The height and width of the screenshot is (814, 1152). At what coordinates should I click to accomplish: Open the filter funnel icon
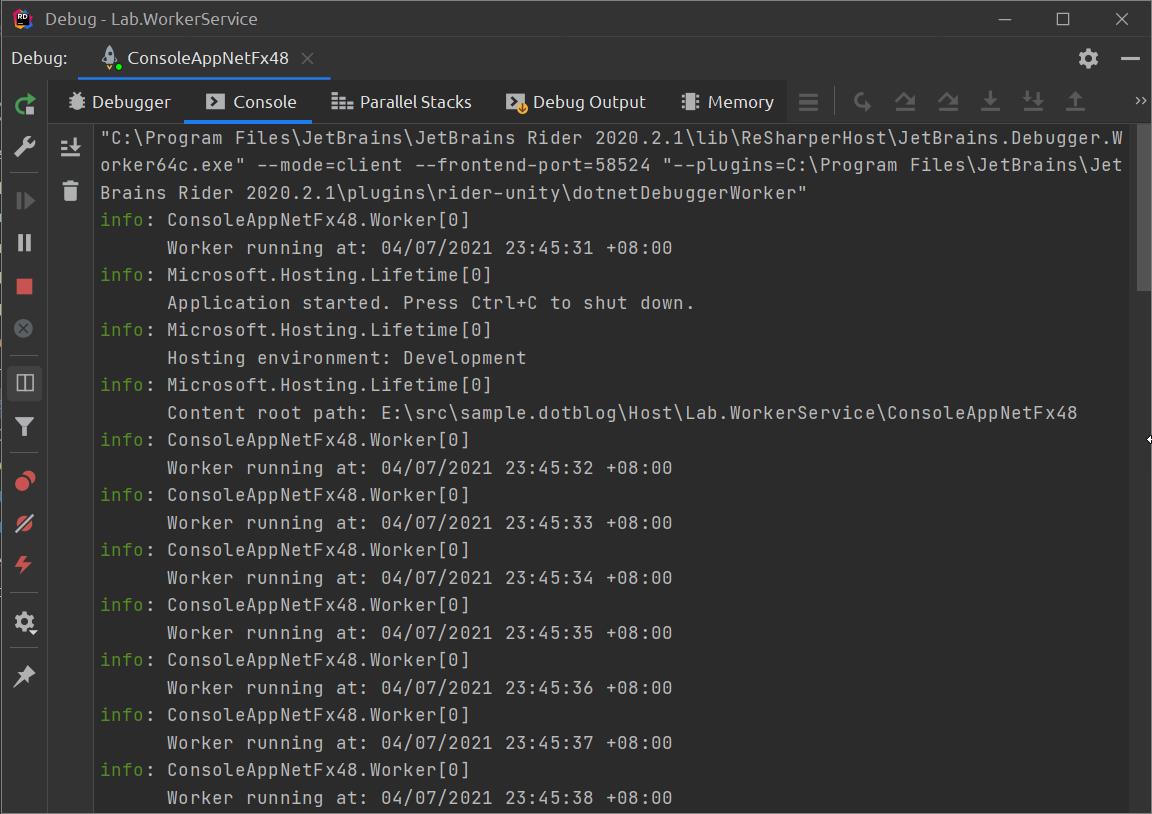pos(24,427)
